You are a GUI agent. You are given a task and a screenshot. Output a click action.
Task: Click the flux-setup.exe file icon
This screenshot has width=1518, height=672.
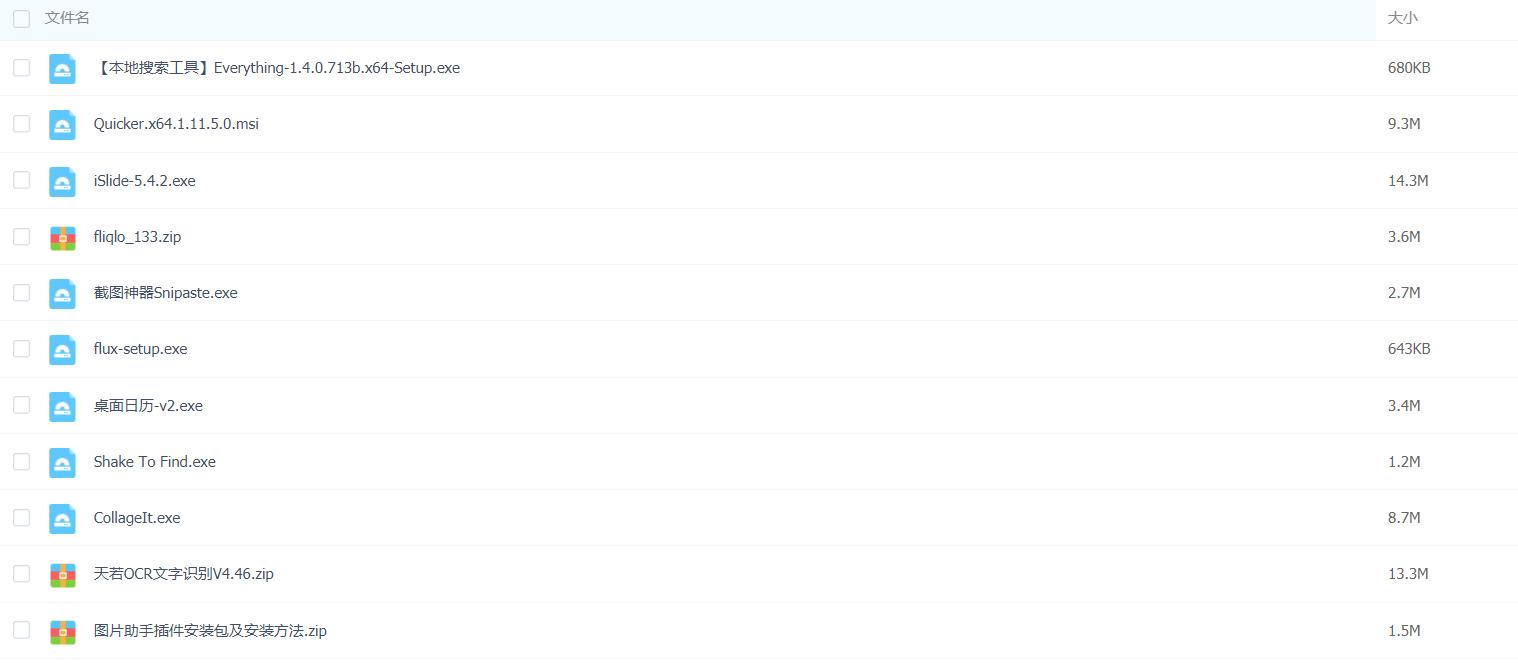point(62,349)
